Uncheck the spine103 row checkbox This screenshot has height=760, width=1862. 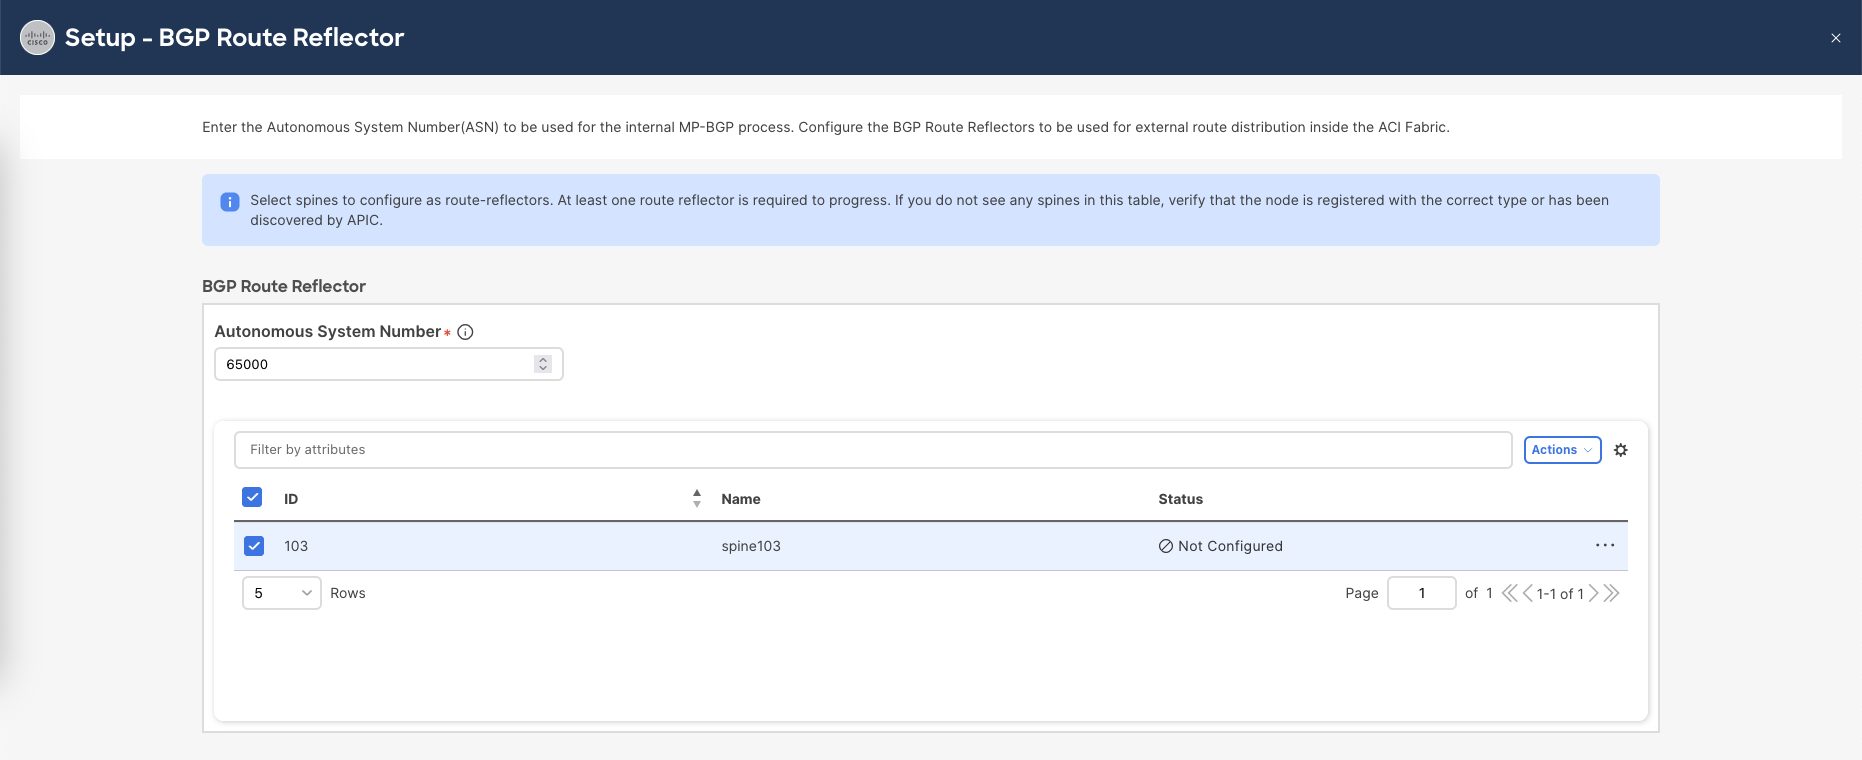click(x=254, y=546)
